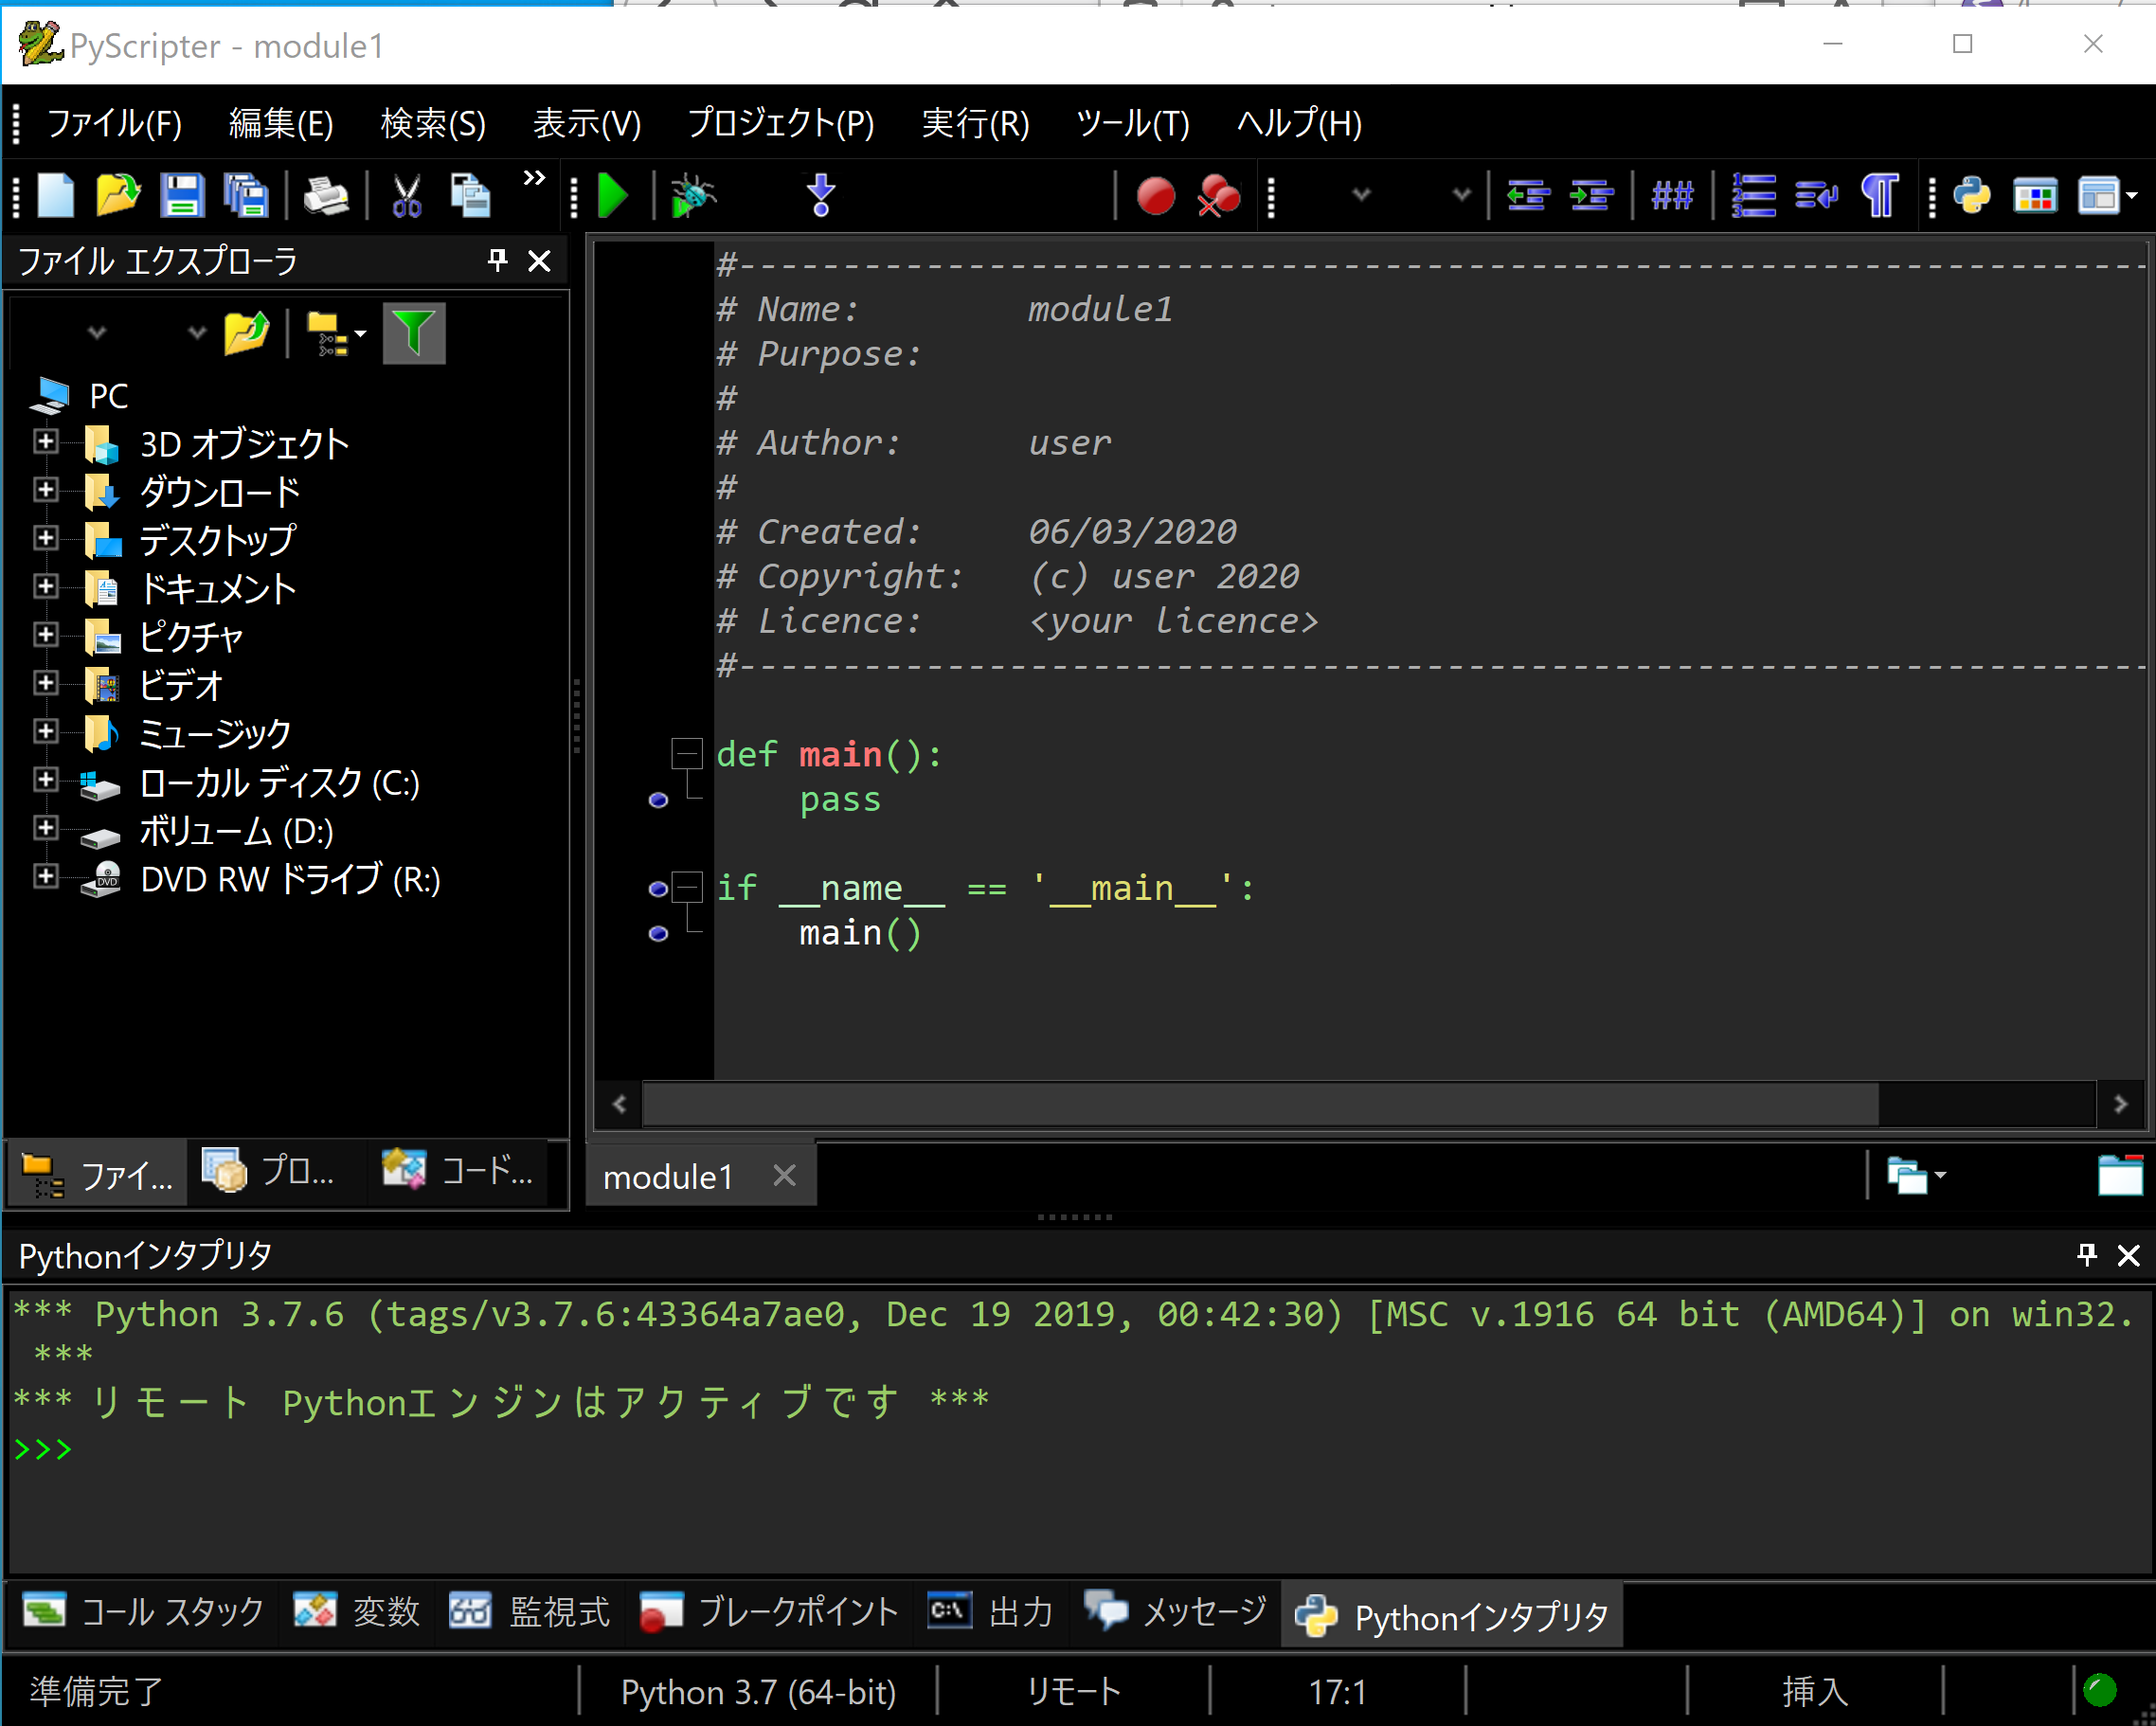
Task: Open the プロジェクト(P) menu
Action: pyautogui.click(x=781, y=123)
